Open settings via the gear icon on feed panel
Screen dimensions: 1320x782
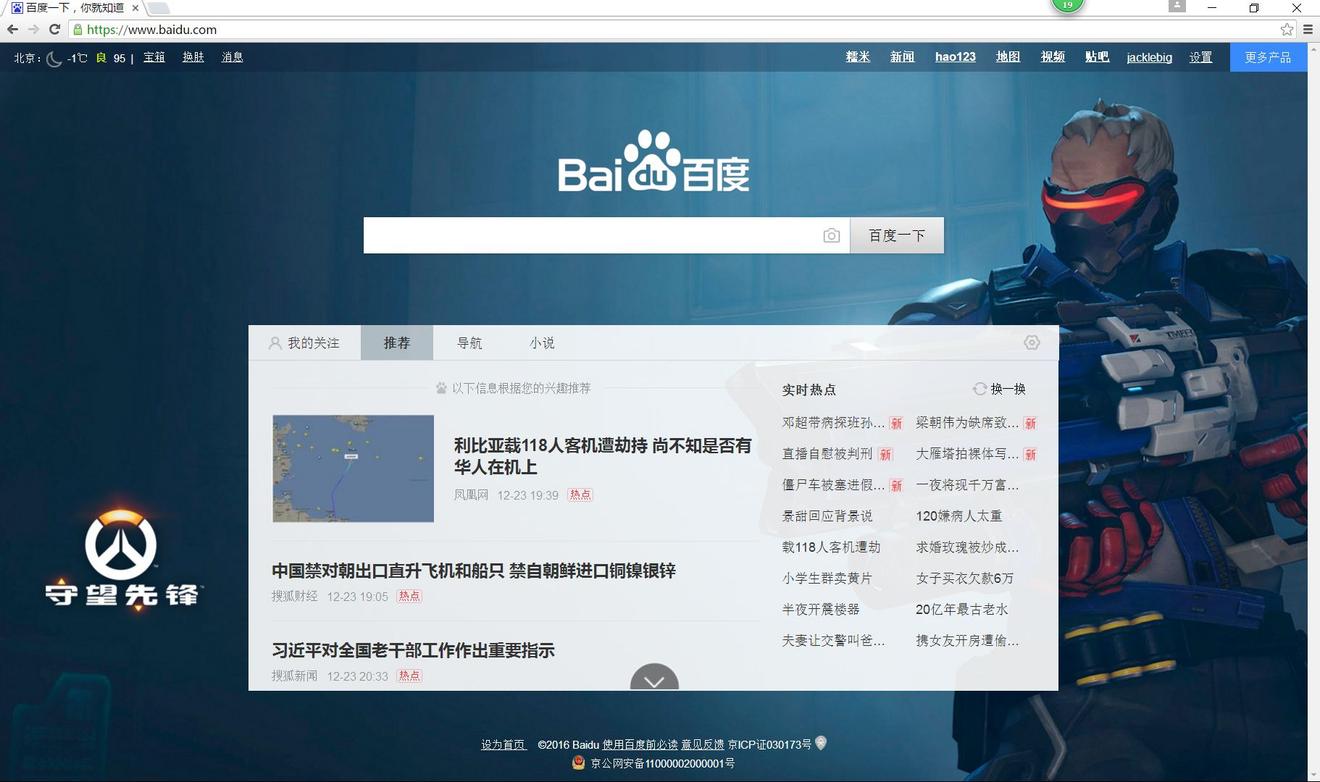point(1031,342)
